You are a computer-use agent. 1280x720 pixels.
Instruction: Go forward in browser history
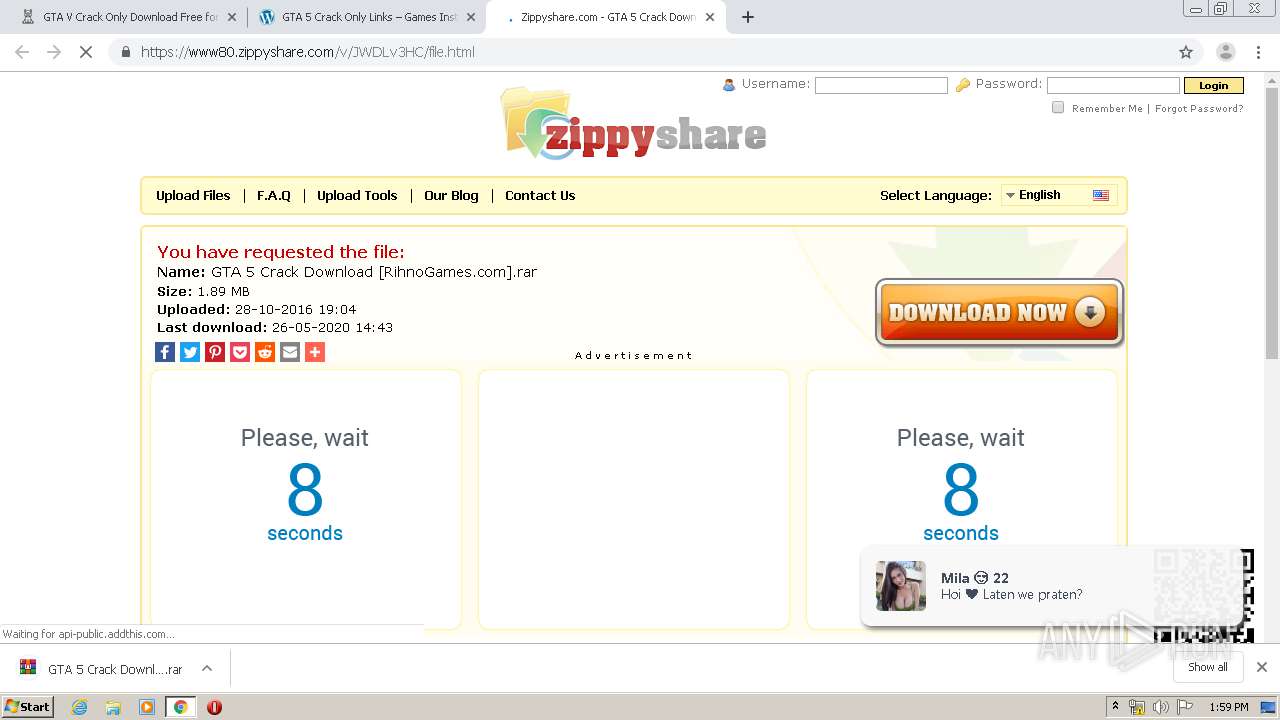(x=54, y=52)
